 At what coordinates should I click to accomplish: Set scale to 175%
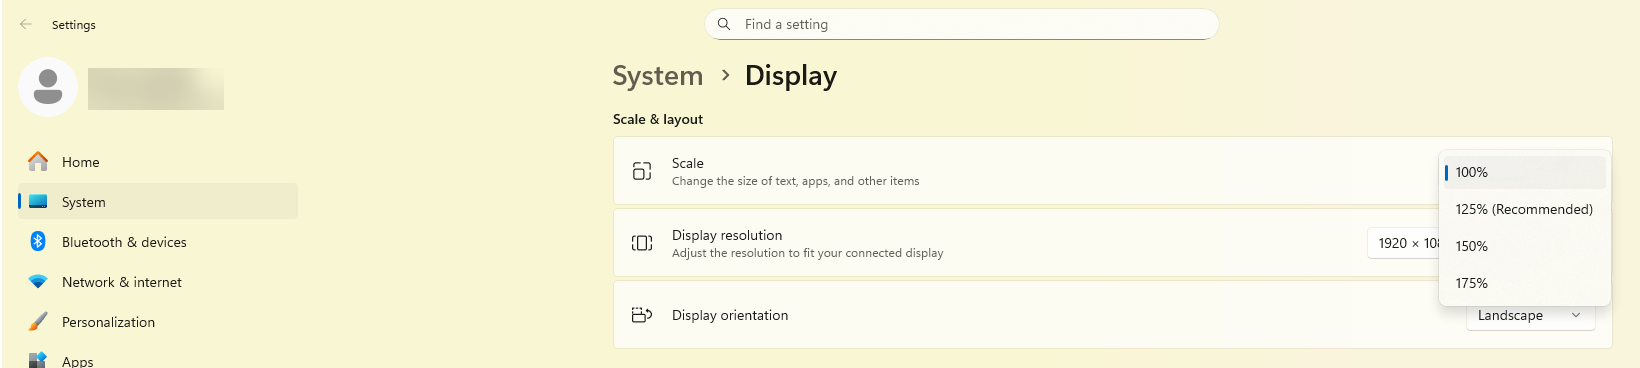1524,283
